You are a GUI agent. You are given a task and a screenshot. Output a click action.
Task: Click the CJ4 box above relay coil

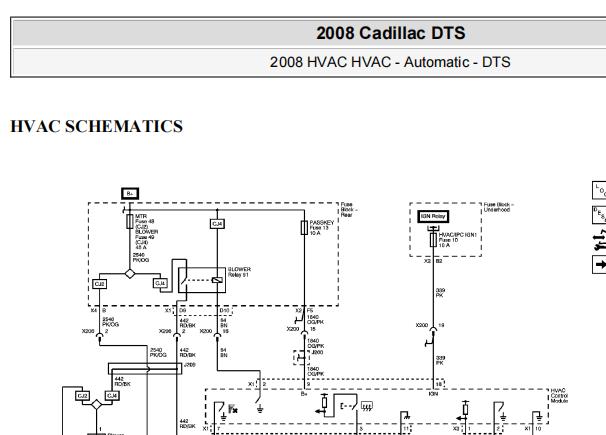tap(217, 224)
